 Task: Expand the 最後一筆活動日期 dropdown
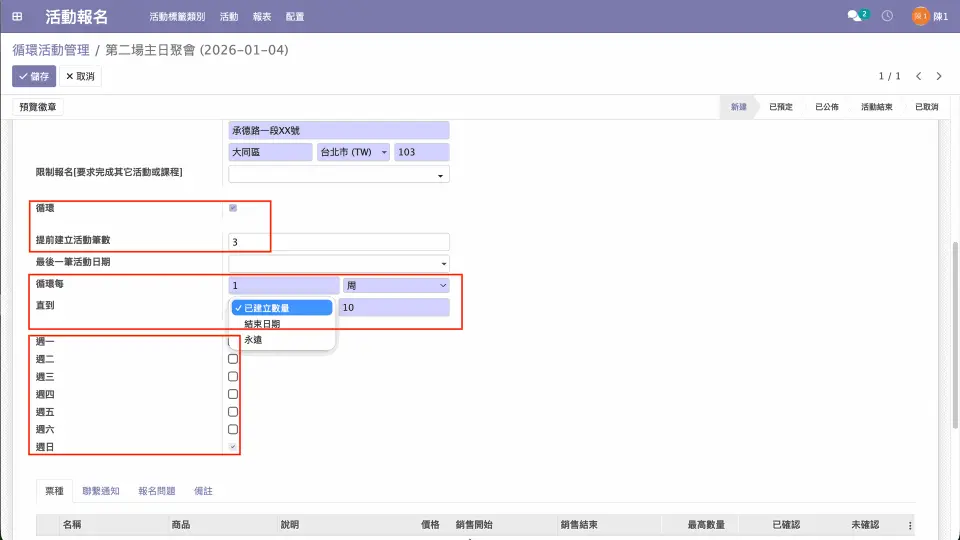(339, 263)
